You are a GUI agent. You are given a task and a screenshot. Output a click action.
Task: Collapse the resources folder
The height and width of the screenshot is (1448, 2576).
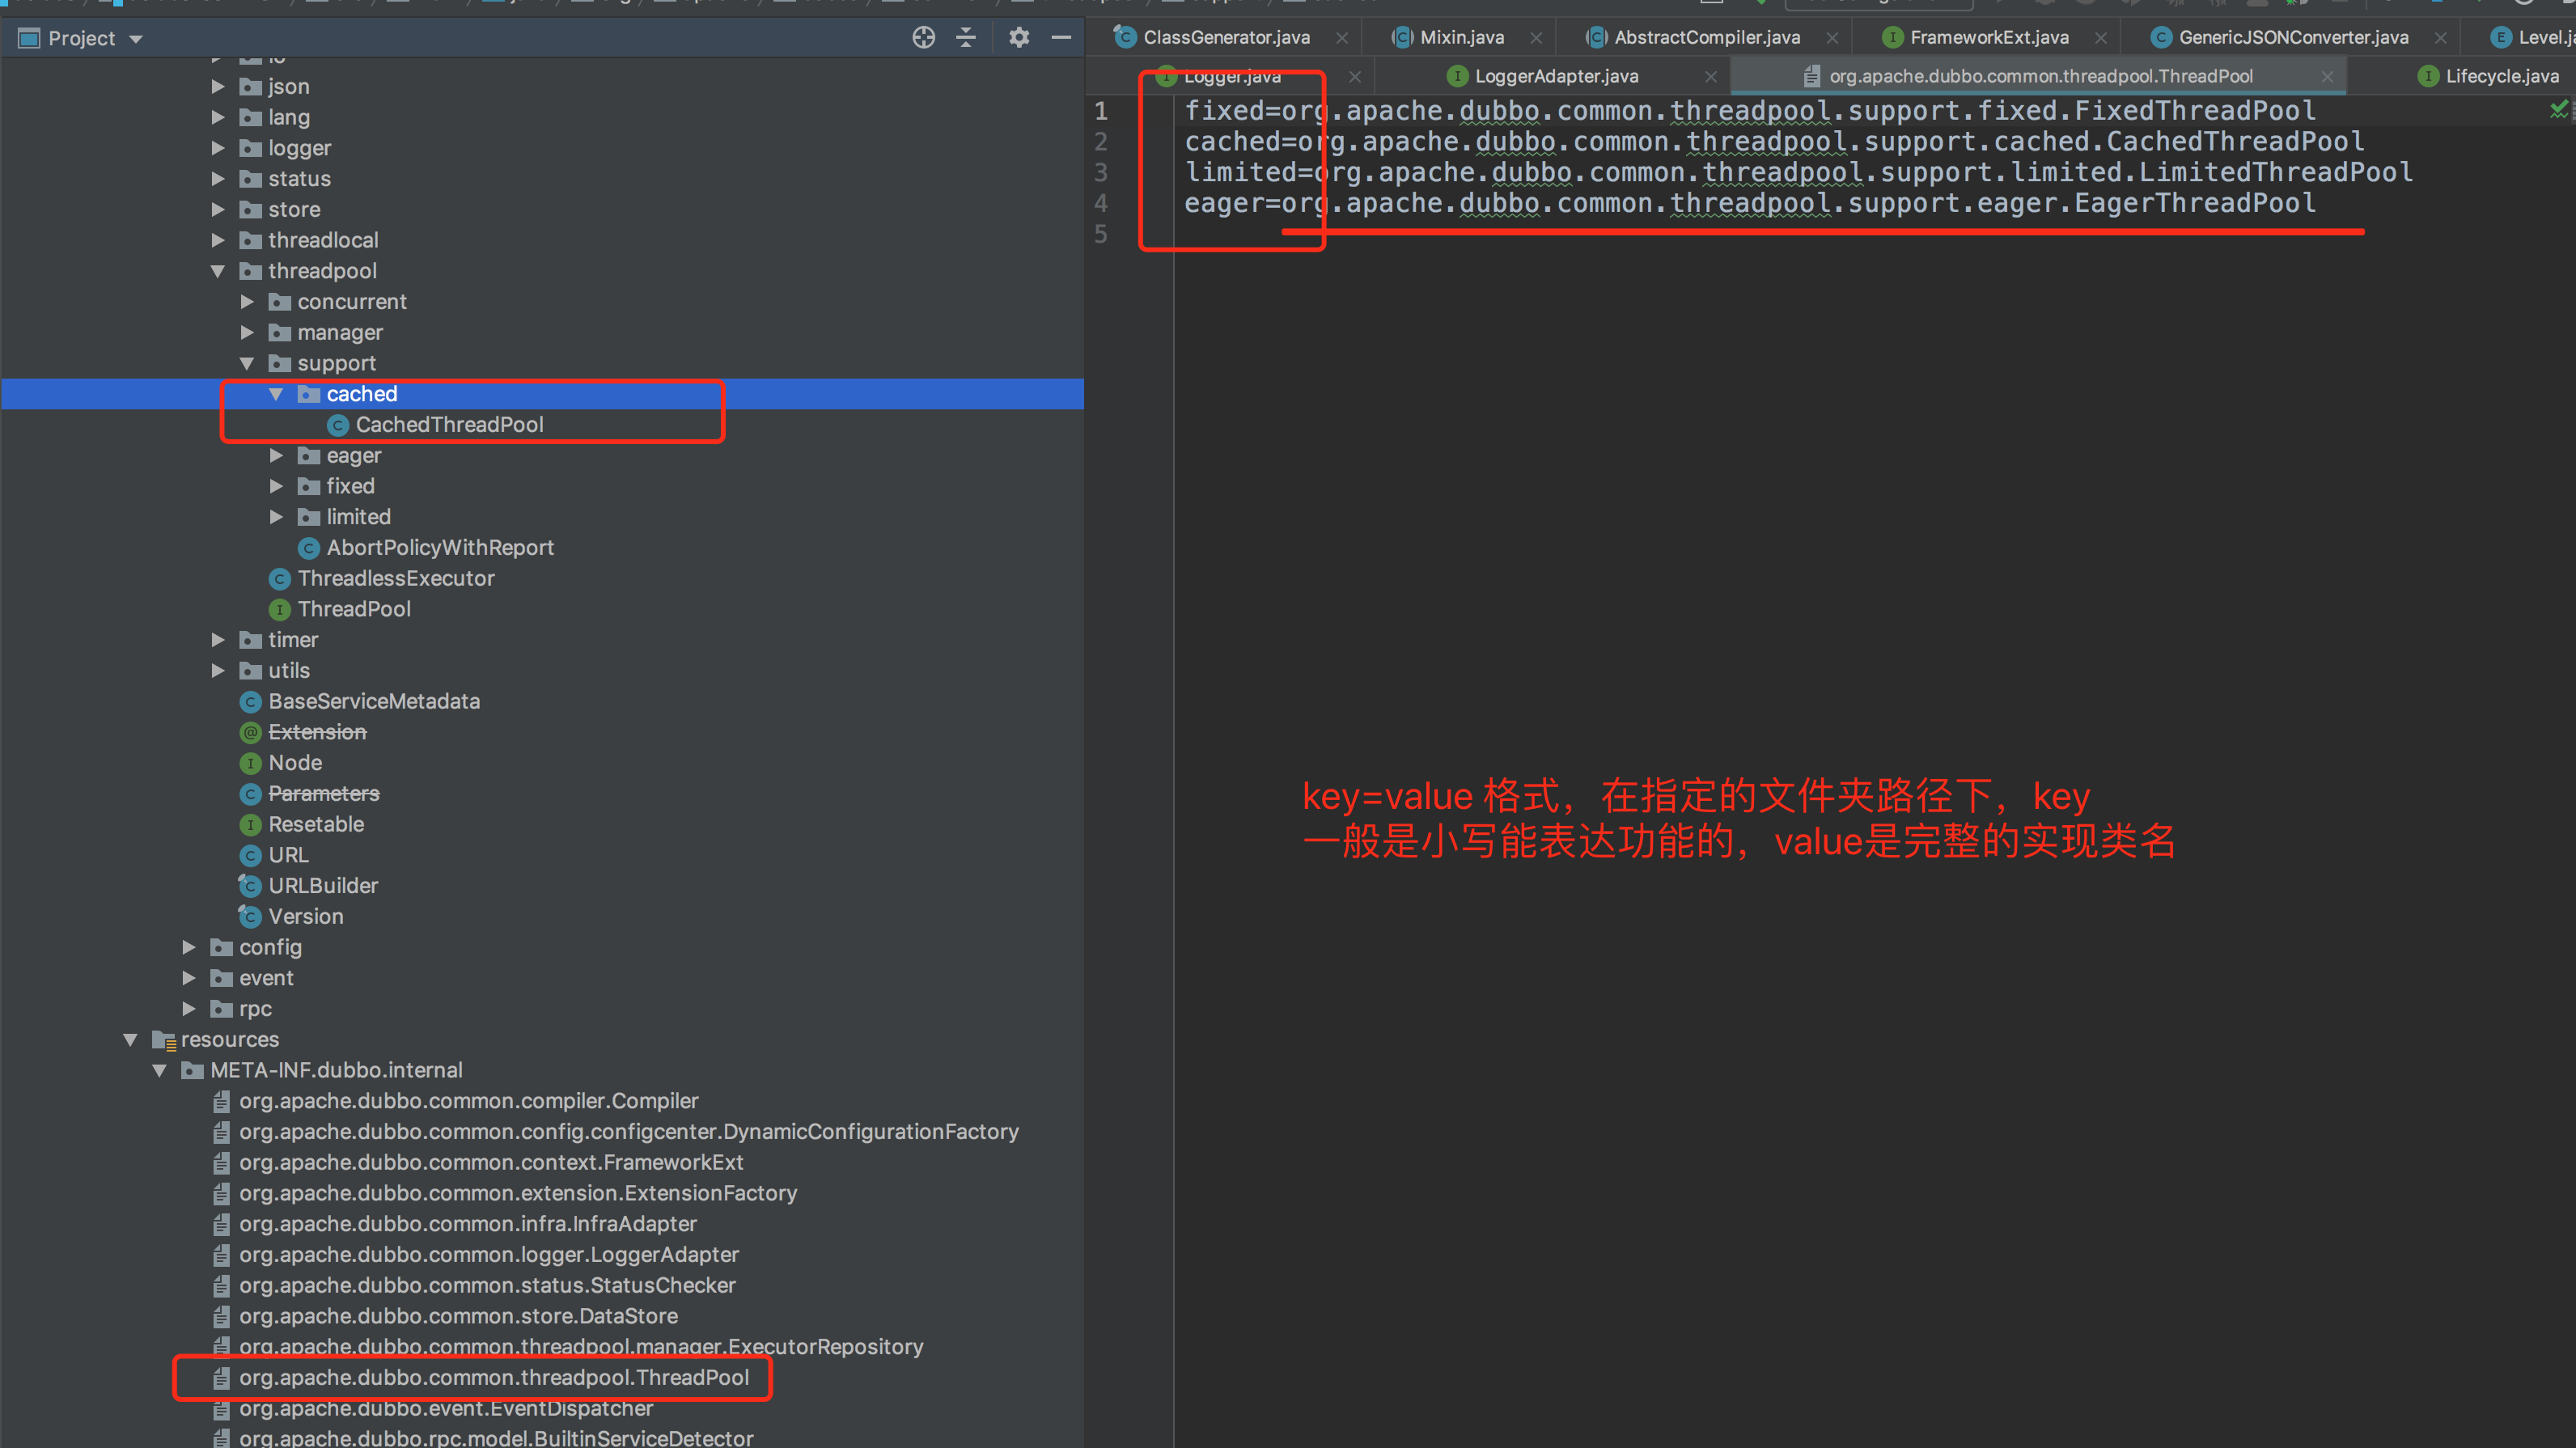click(x=130, y=1040)
